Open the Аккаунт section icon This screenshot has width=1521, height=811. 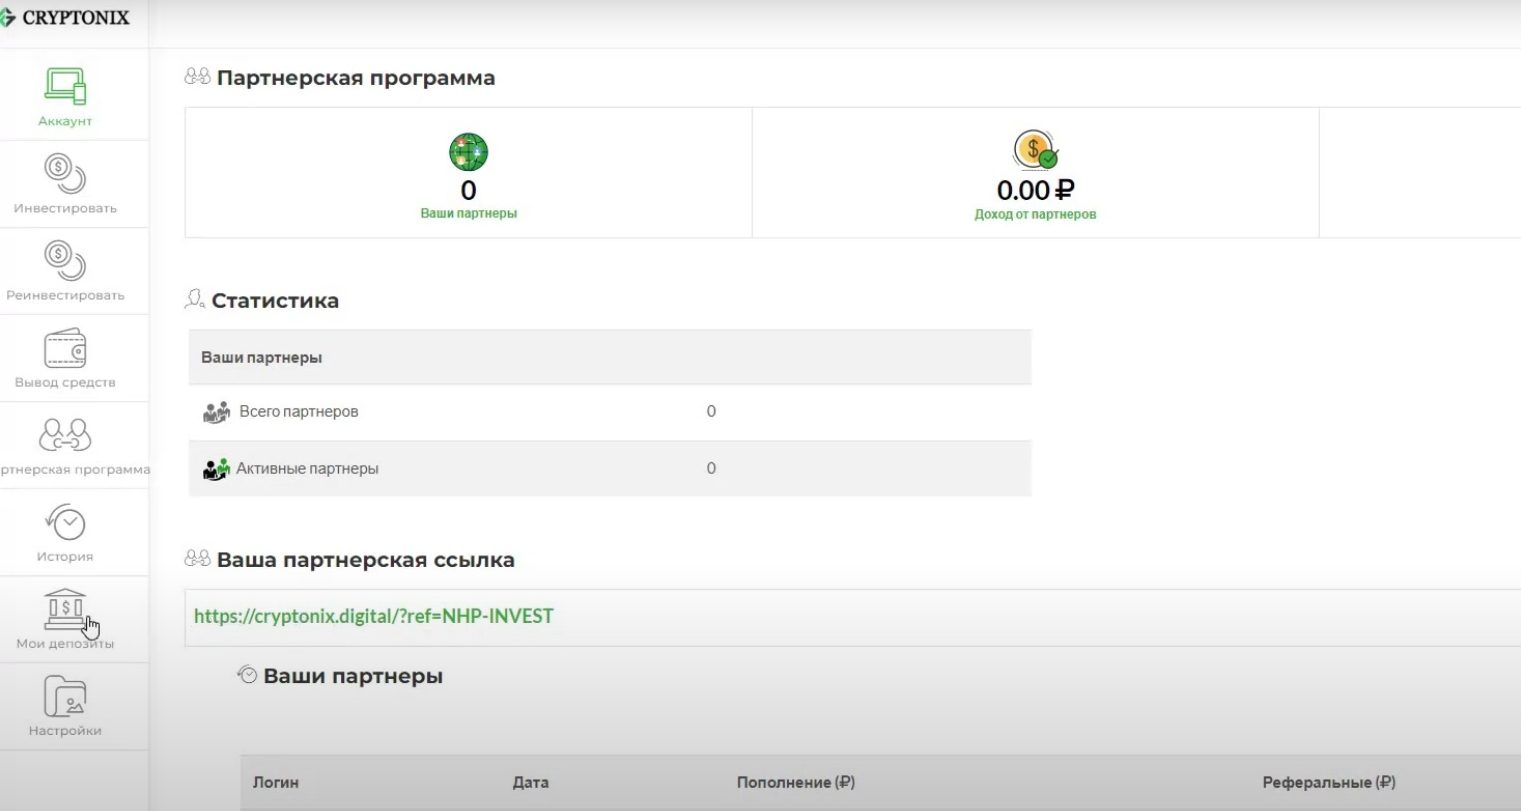(x=65, y=86)
